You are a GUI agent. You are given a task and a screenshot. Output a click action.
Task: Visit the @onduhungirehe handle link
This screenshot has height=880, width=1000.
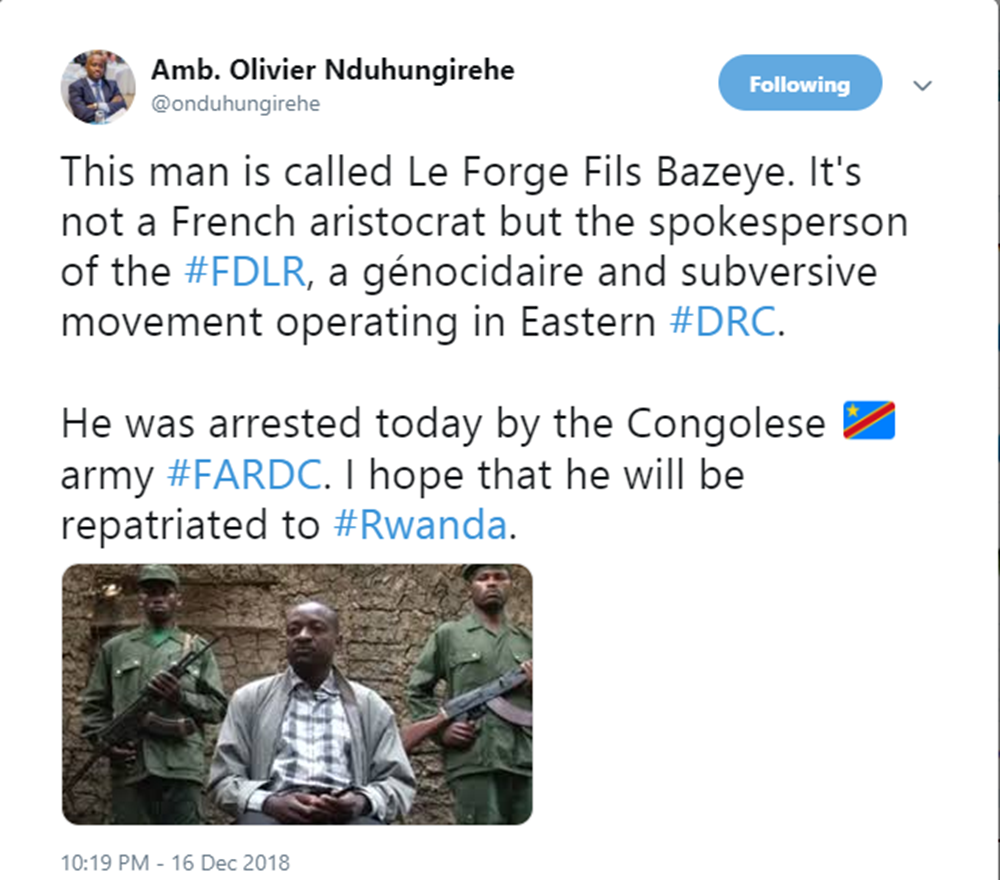point(236,104)
